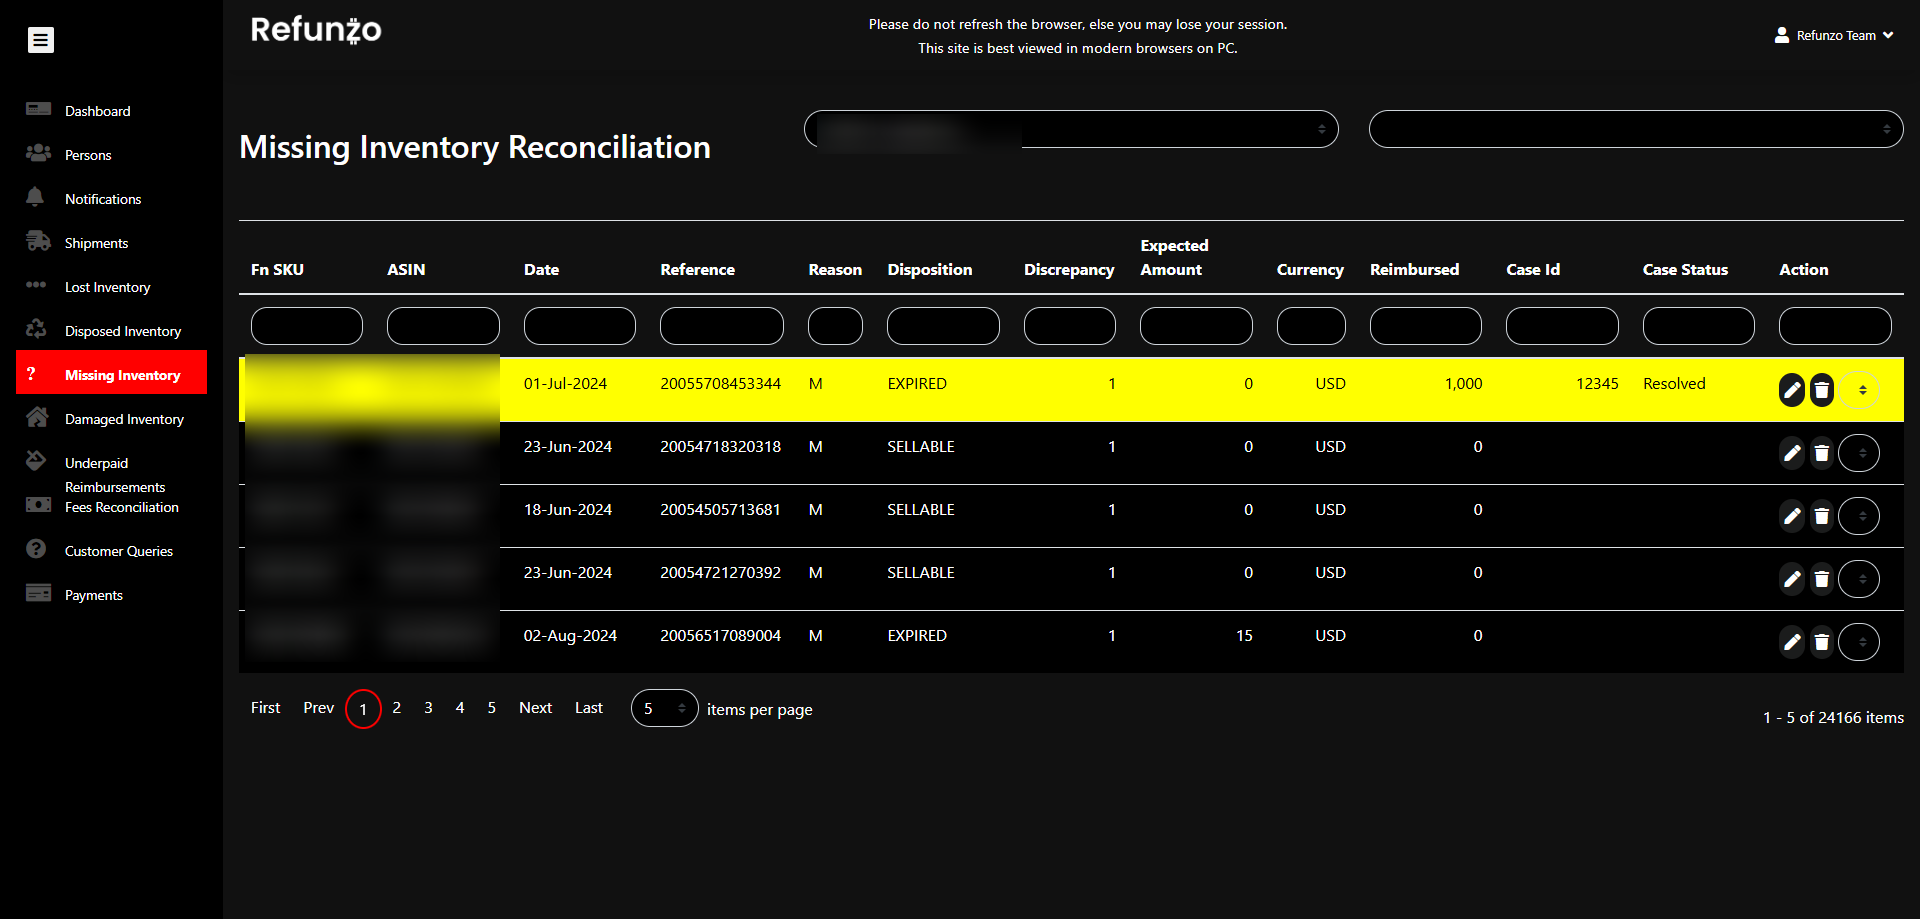Click the Missing Inventory question mark icon
This screenshot has height=919, width=1920.
pos(31,373)
